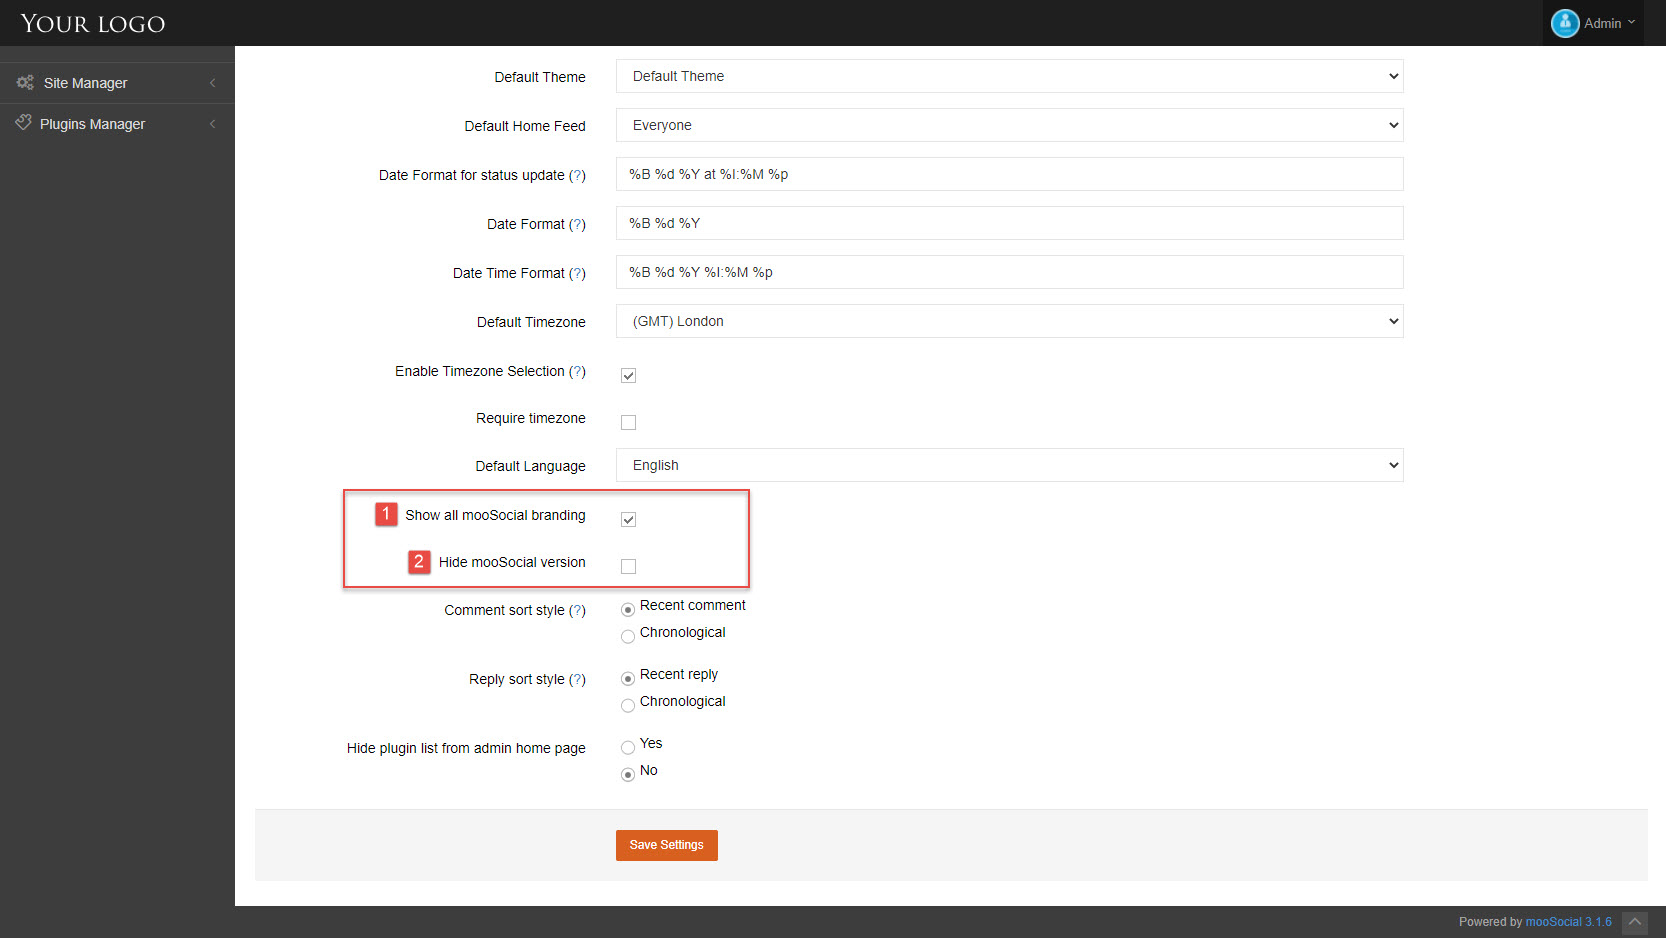Open the Default Home Feed dropdown
This screenshot has width=1666, height=938.
(1010, 125)
